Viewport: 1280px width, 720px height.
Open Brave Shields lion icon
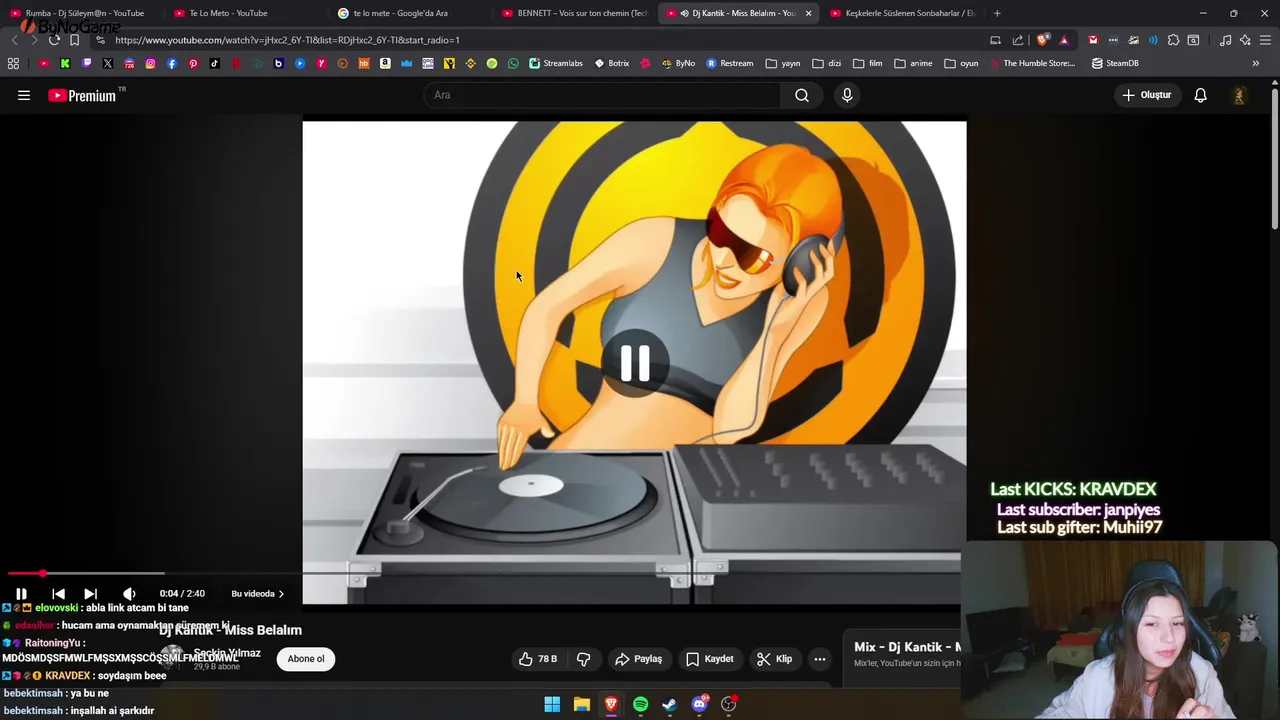click(x=1043, y=40)
